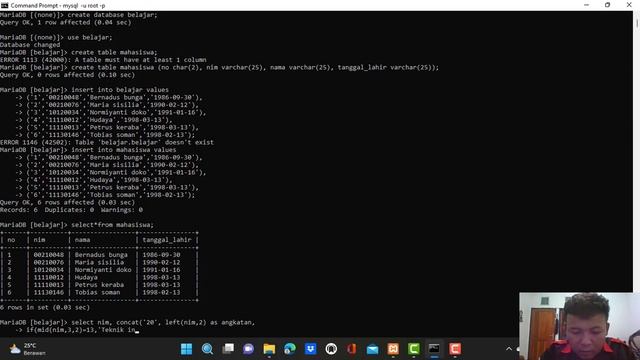This screenshot has width=640, height=360.
Task: Click the 'insert into belajar values' line
Action: coord(84,90)
